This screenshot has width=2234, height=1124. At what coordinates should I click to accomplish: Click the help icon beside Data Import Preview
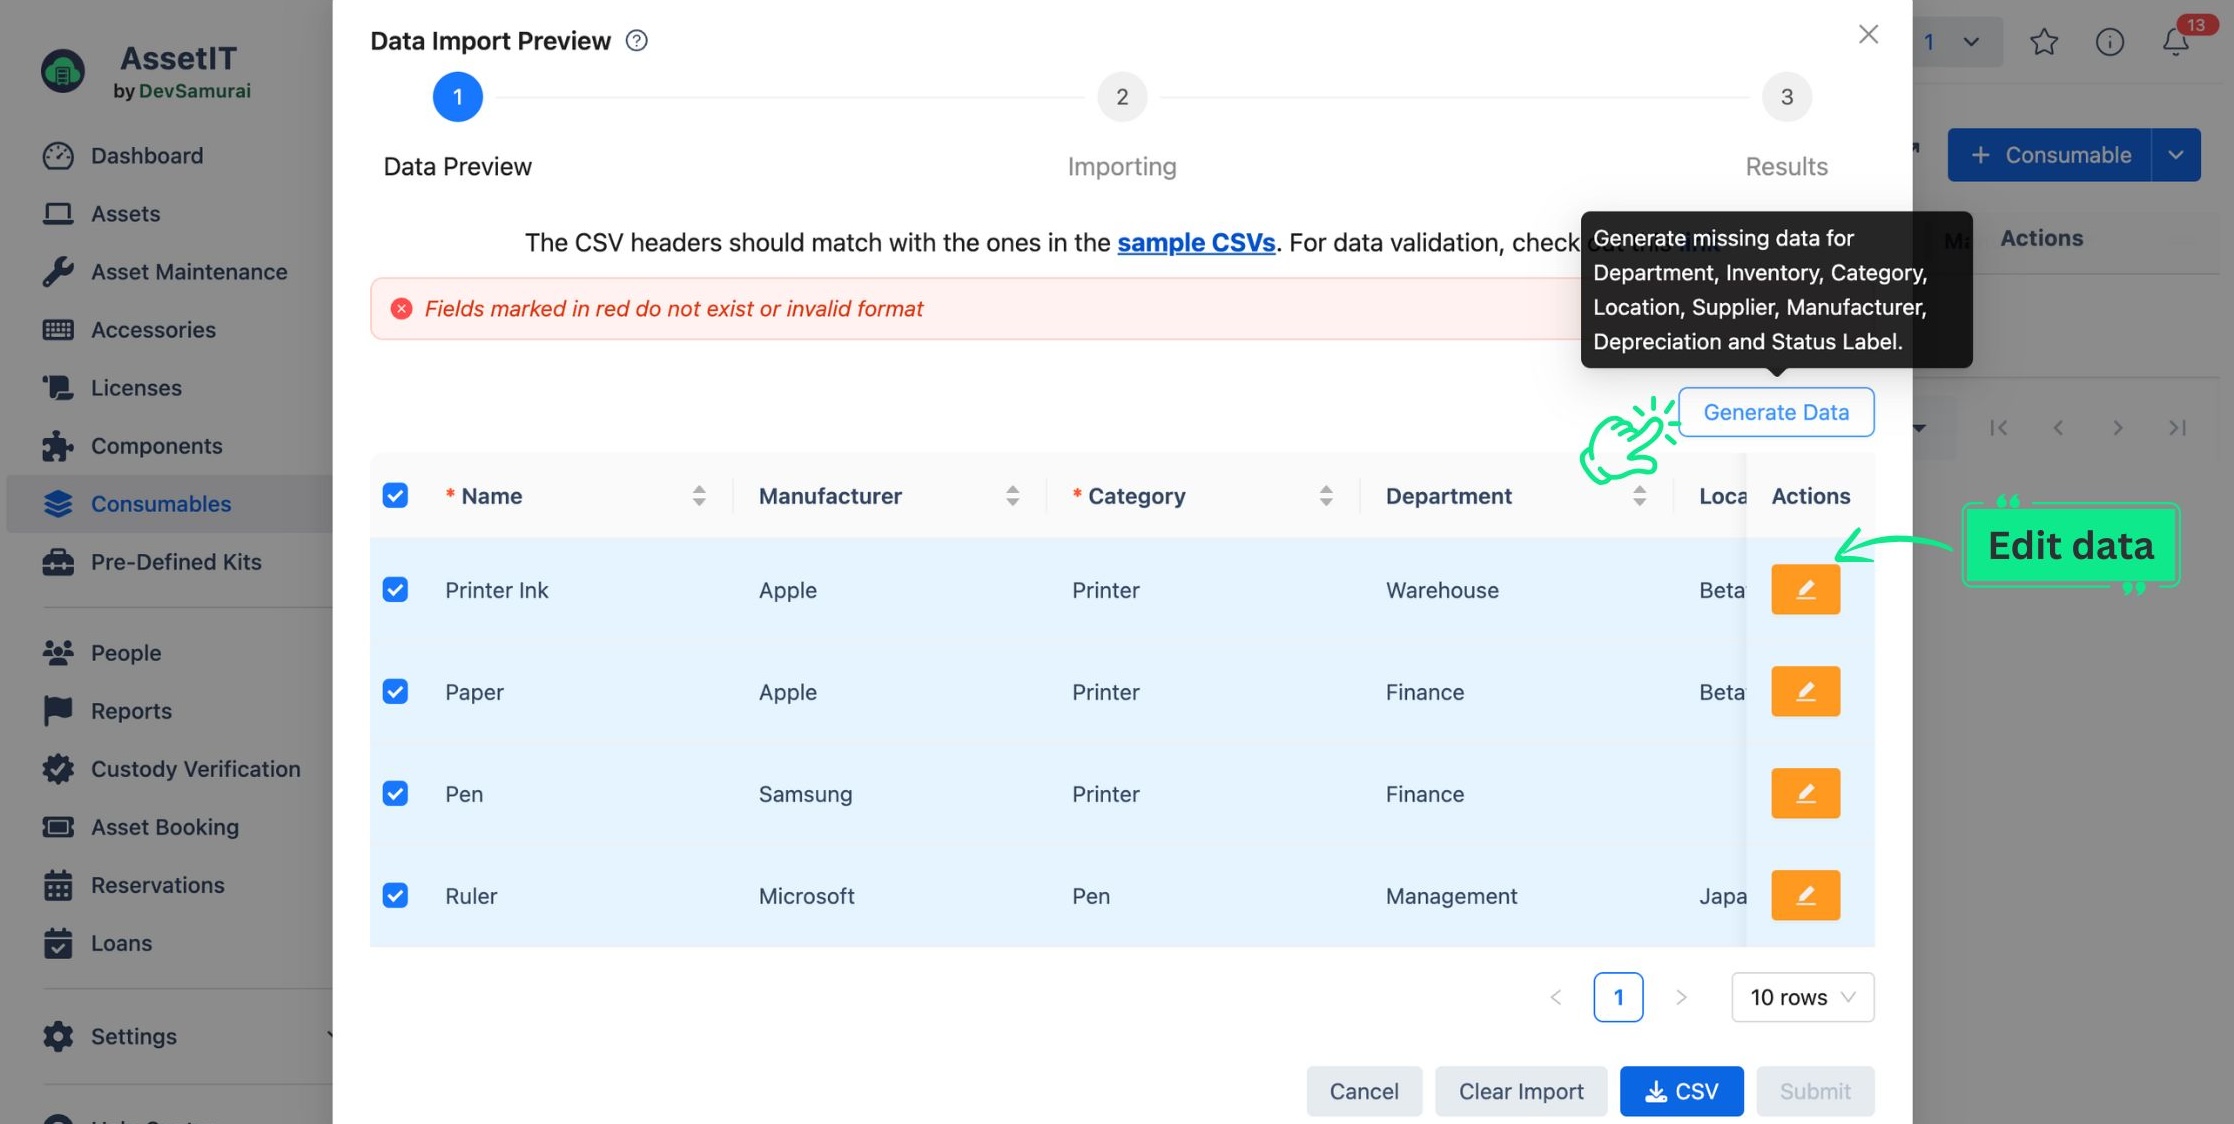636,40
